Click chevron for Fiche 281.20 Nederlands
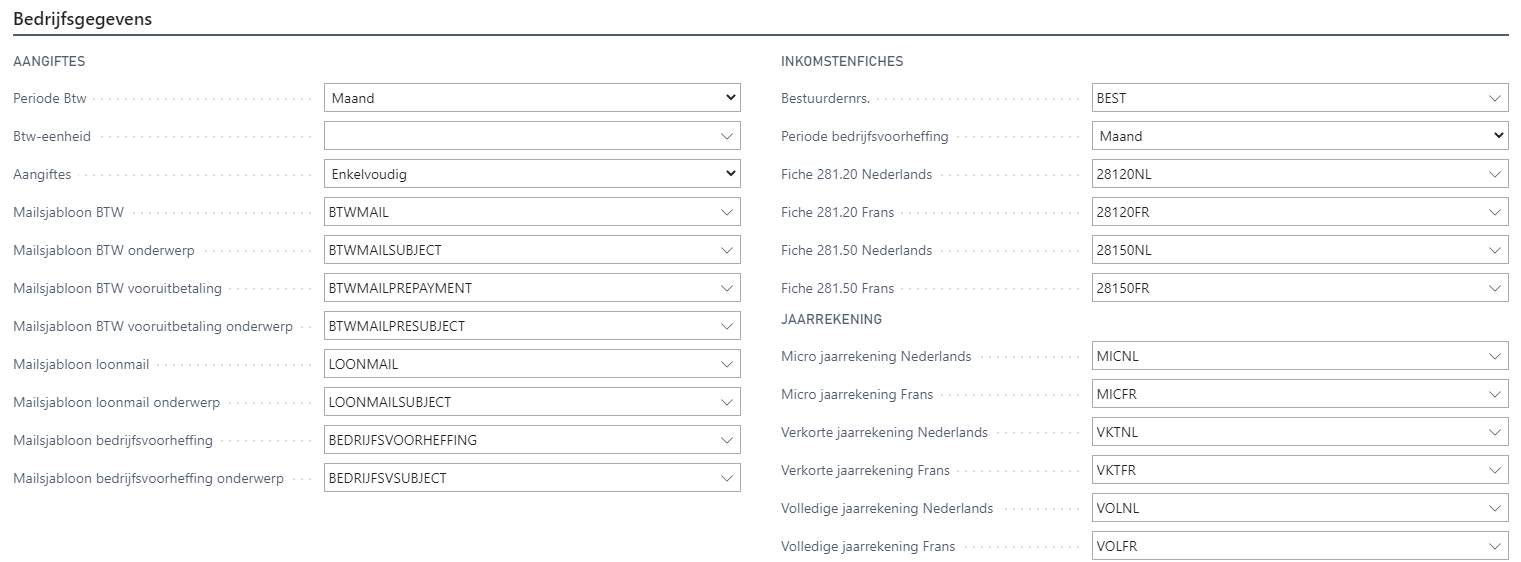This screenshot has height=562, width=1521. (x=1495, y=174)
